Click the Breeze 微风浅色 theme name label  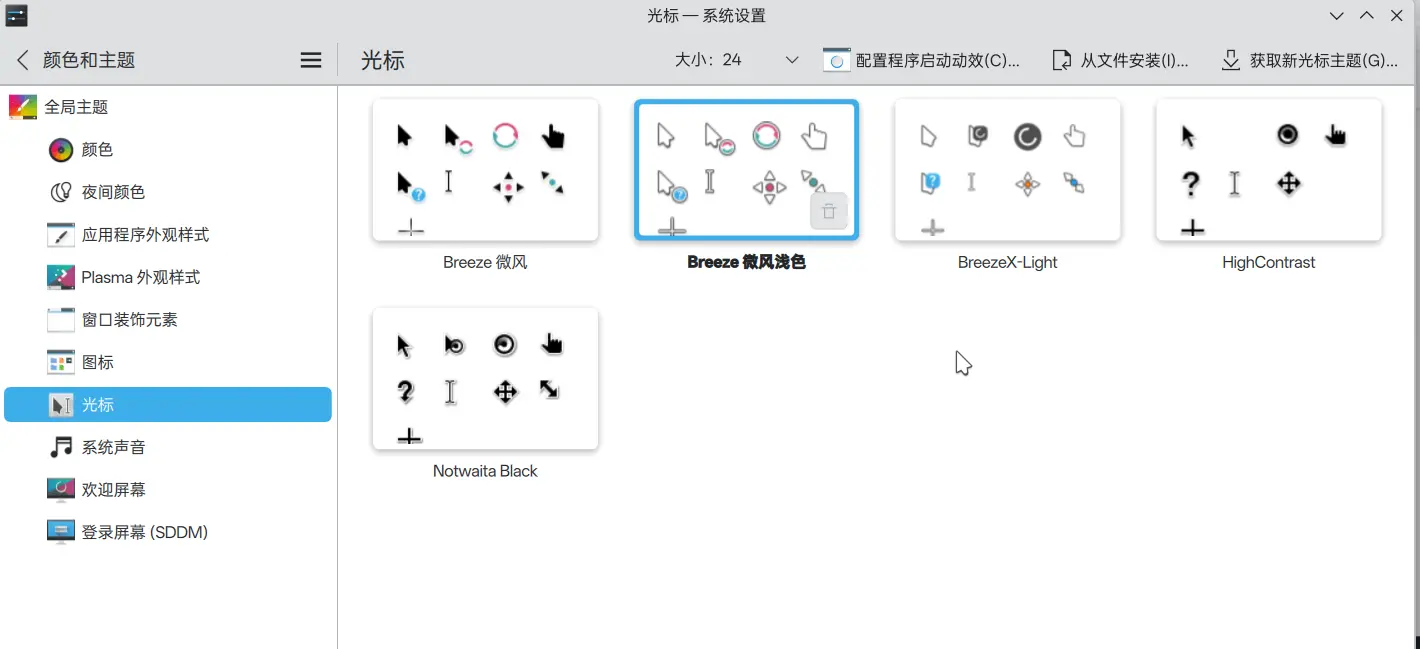746,263
